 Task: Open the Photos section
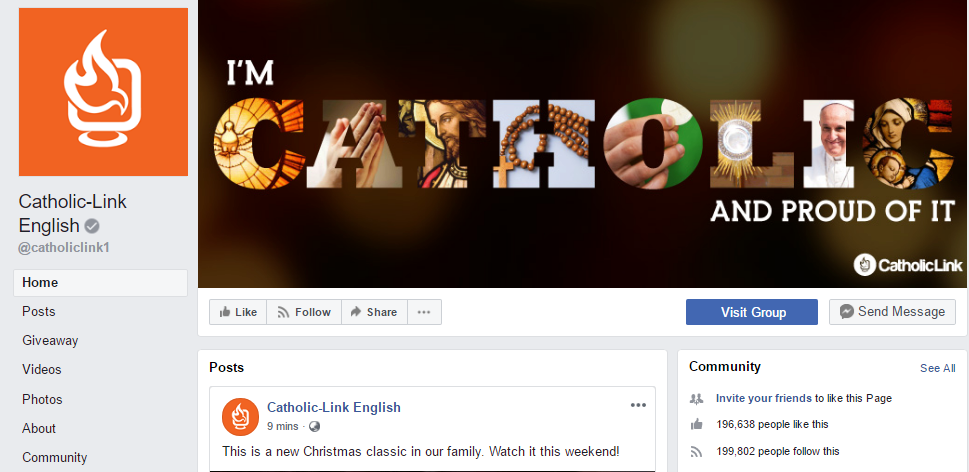pyautogui.click(x=42, y=399)
